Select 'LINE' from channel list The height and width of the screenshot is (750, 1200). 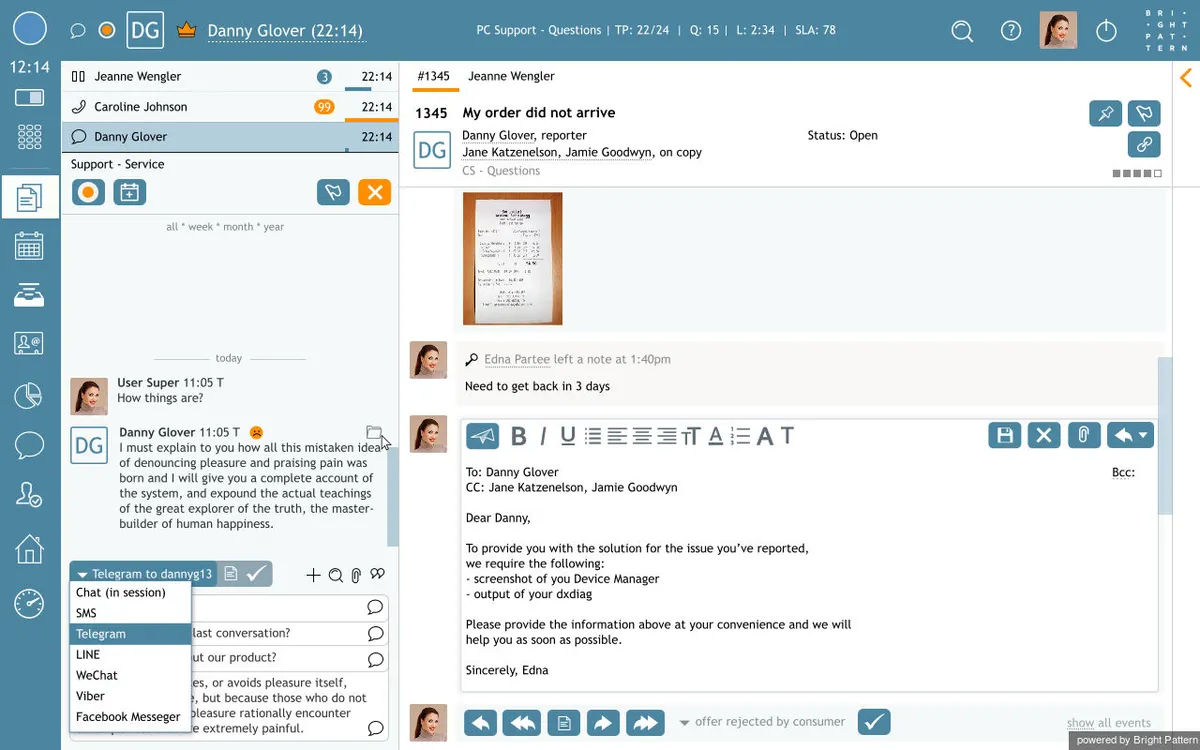(130, 655)
